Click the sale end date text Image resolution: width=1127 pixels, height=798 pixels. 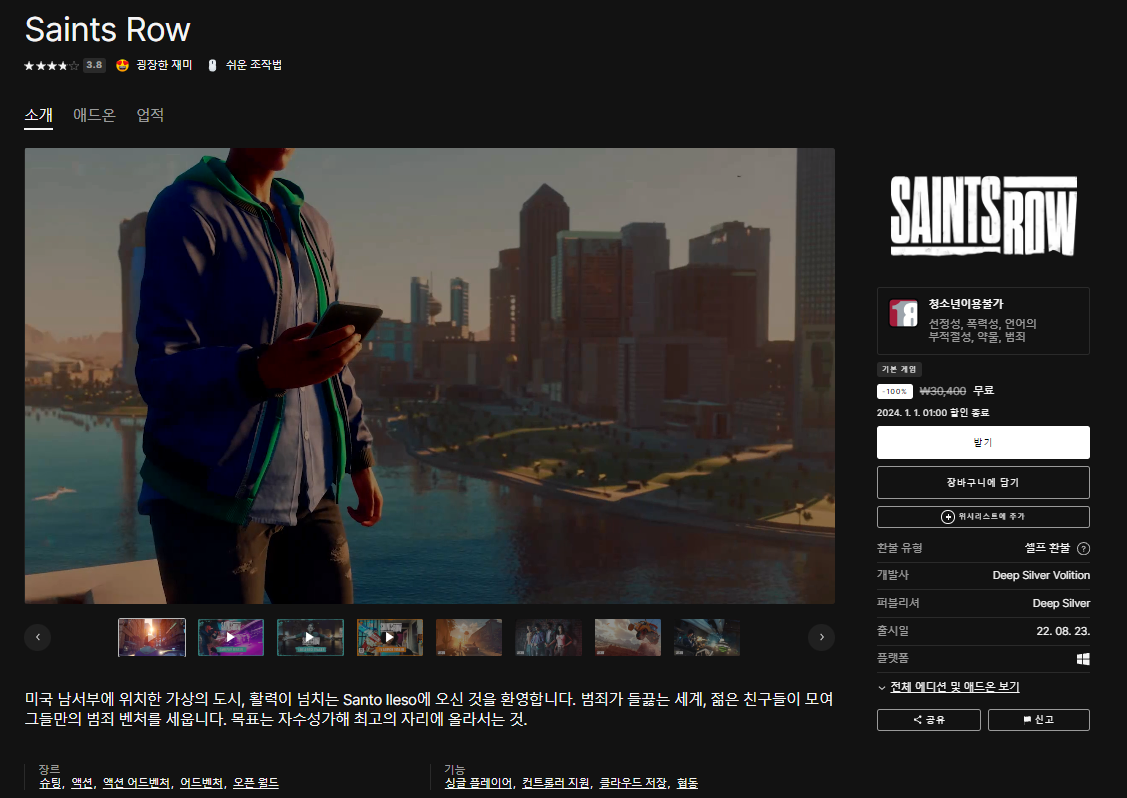coord(933,413)
